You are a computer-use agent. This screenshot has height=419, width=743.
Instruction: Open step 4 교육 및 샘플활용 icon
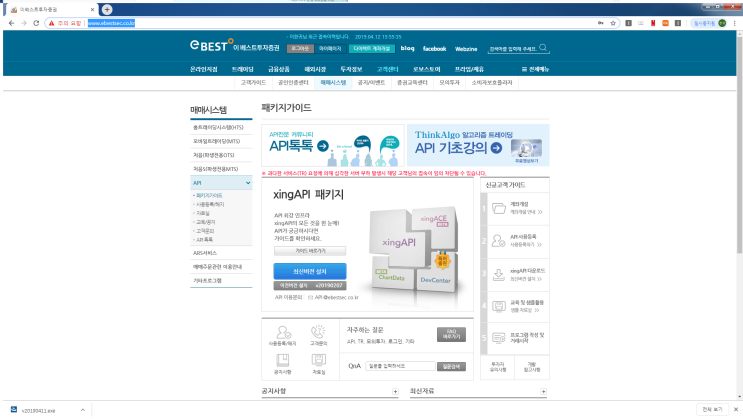498,306
